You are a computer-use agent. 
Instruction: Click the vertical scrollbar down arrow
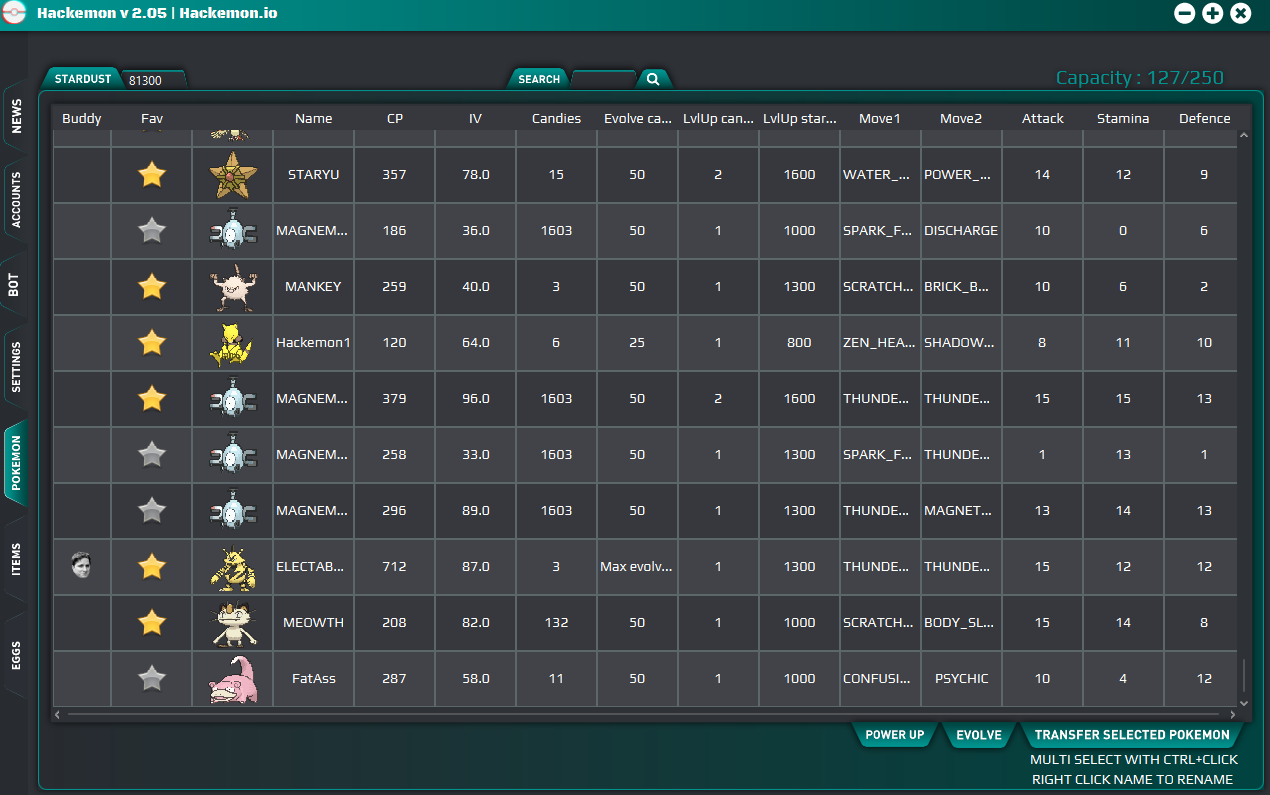coord(1244,703)
